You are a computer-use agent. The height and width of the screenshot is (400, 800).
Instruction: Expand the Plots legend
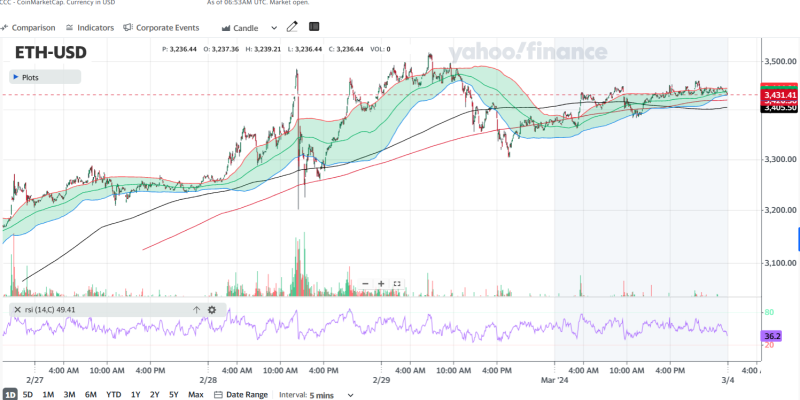pos(30,76)
